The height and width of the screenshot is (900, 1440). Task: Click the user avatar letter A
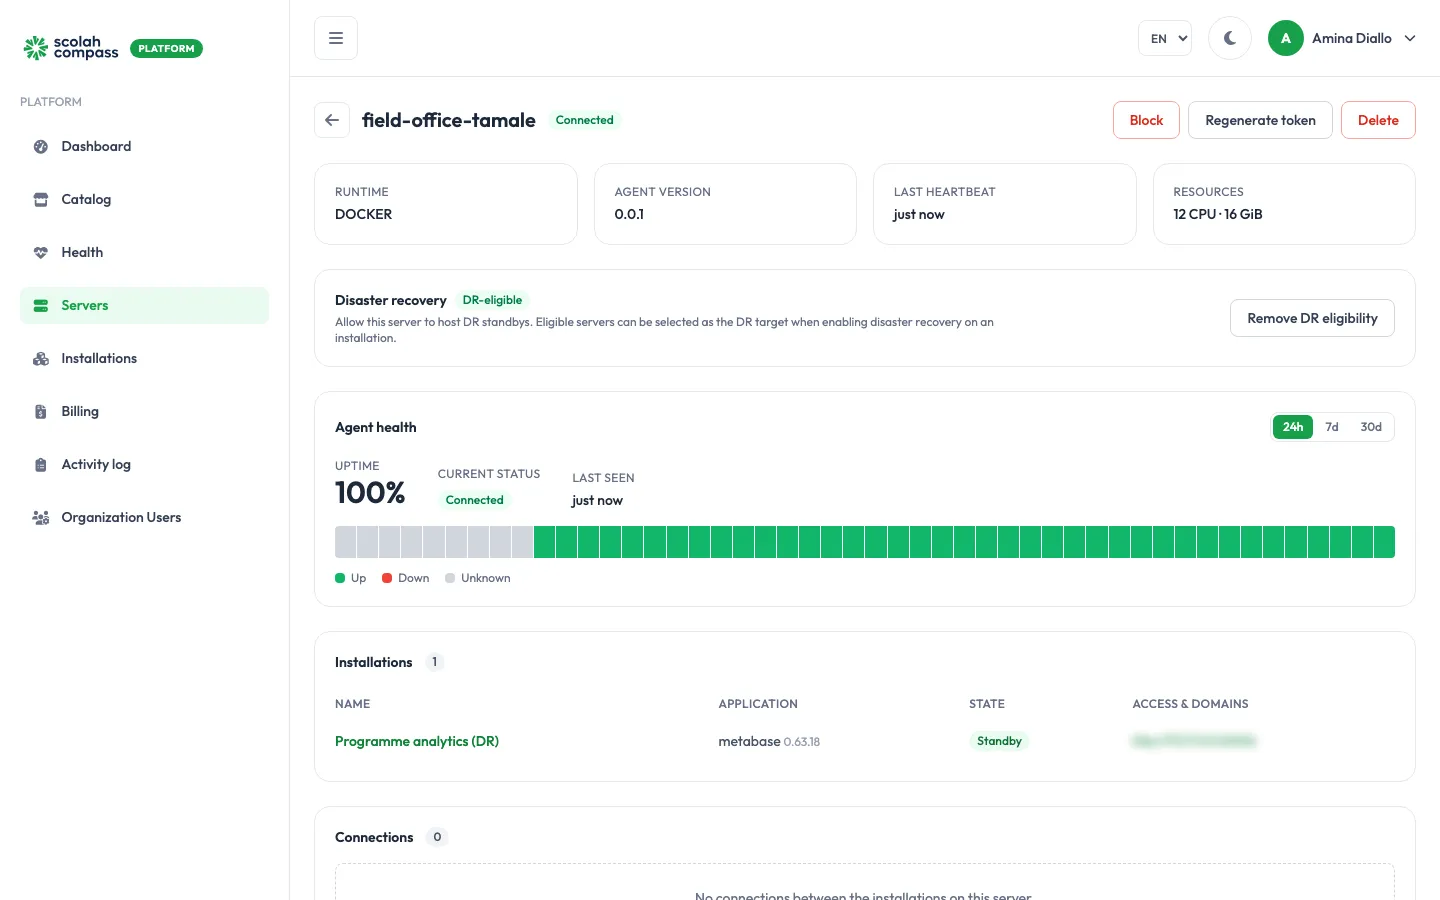1286,38
